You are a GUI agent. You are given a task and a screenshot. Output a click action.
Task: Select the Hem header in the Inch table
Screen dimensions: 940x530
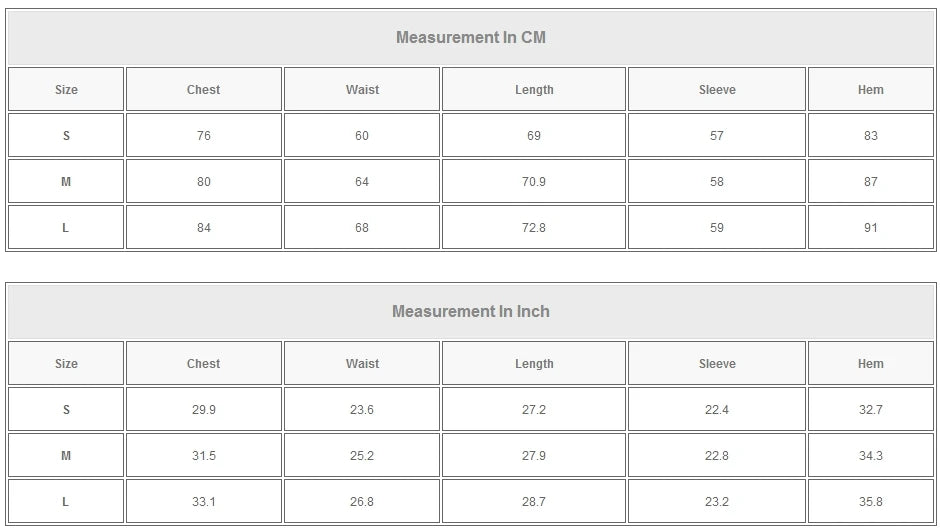tap(870, 364)
